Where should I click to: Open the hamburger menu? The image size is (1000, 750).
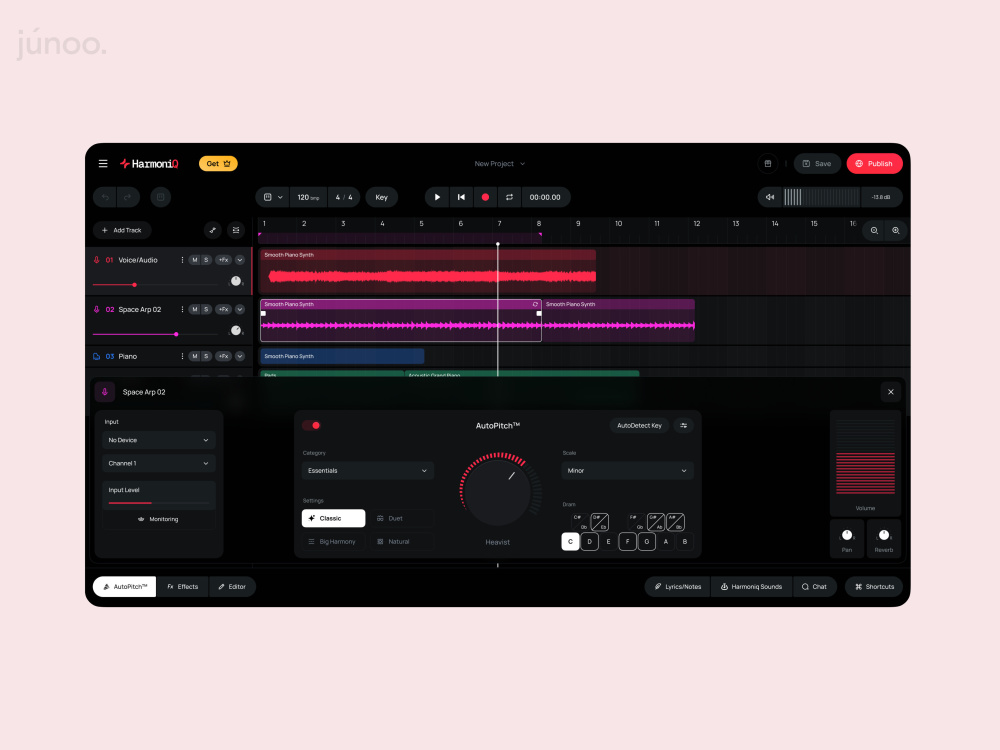[103, 164]
